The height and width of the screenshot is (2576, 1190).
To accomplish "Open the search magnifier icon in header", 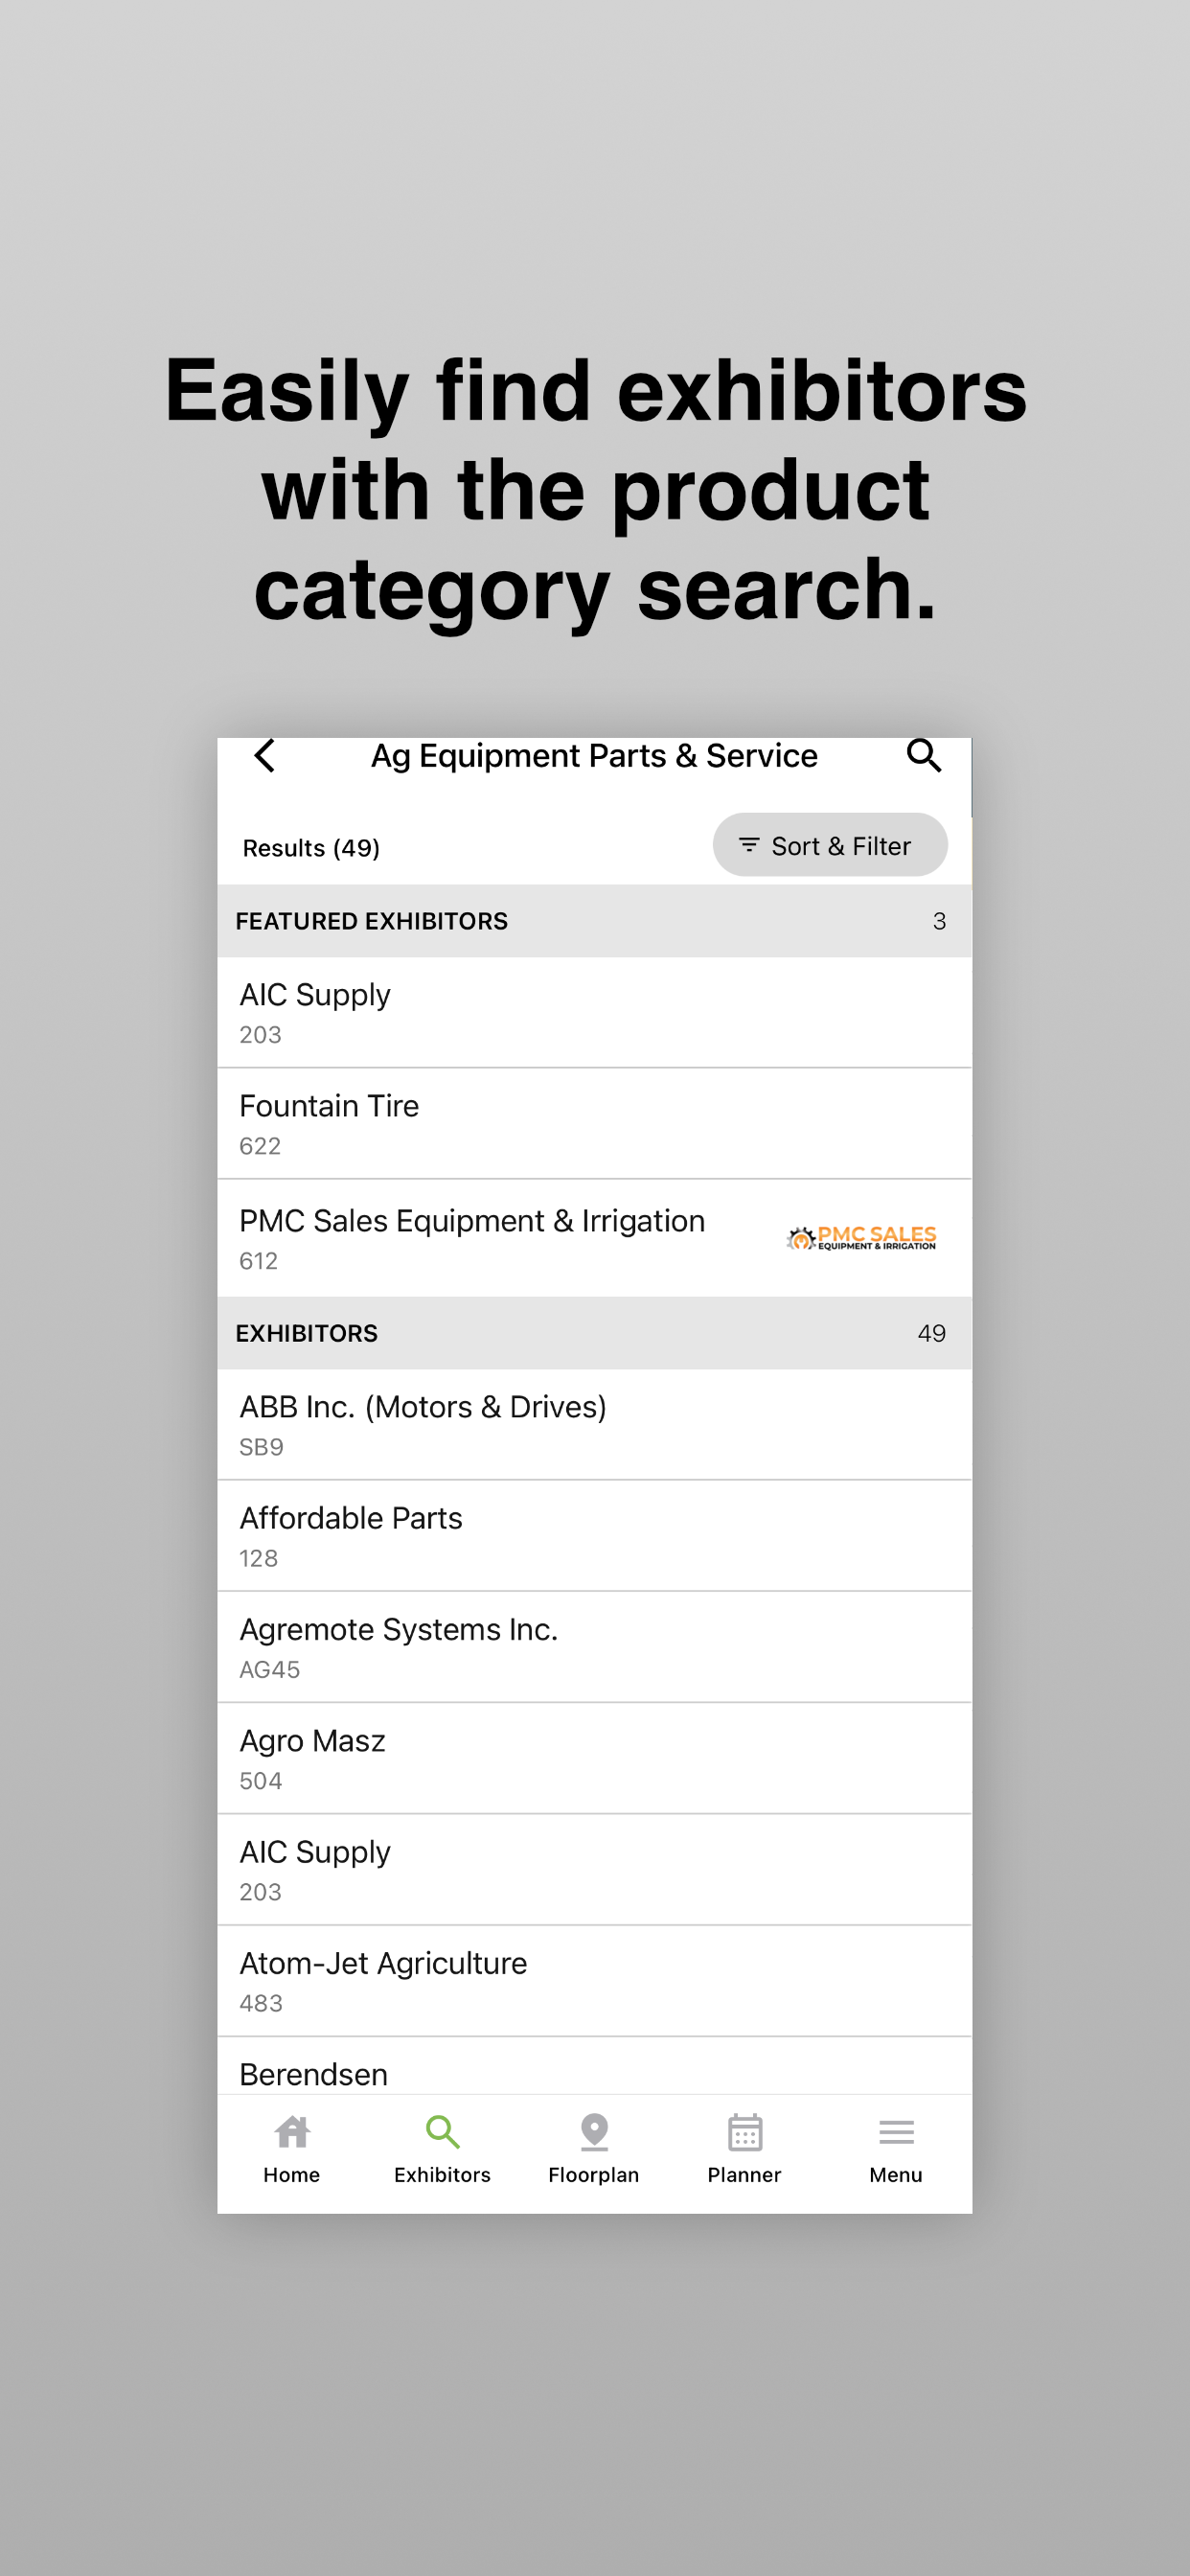I will pyautogui.click(x=923, y=756).
